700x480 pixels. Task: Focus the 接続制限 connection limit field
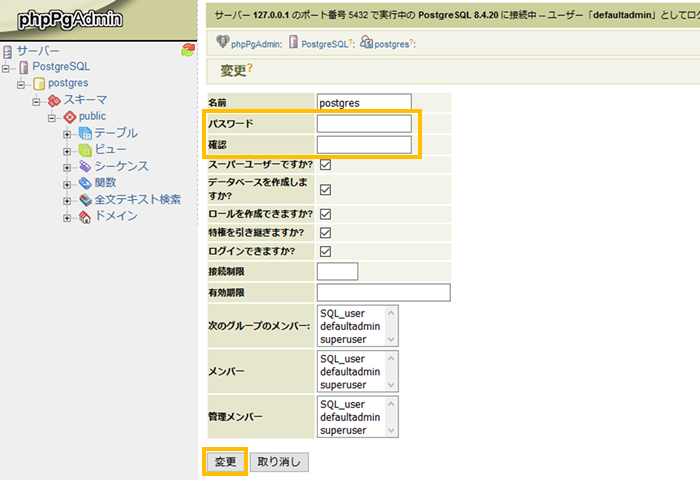338,271
